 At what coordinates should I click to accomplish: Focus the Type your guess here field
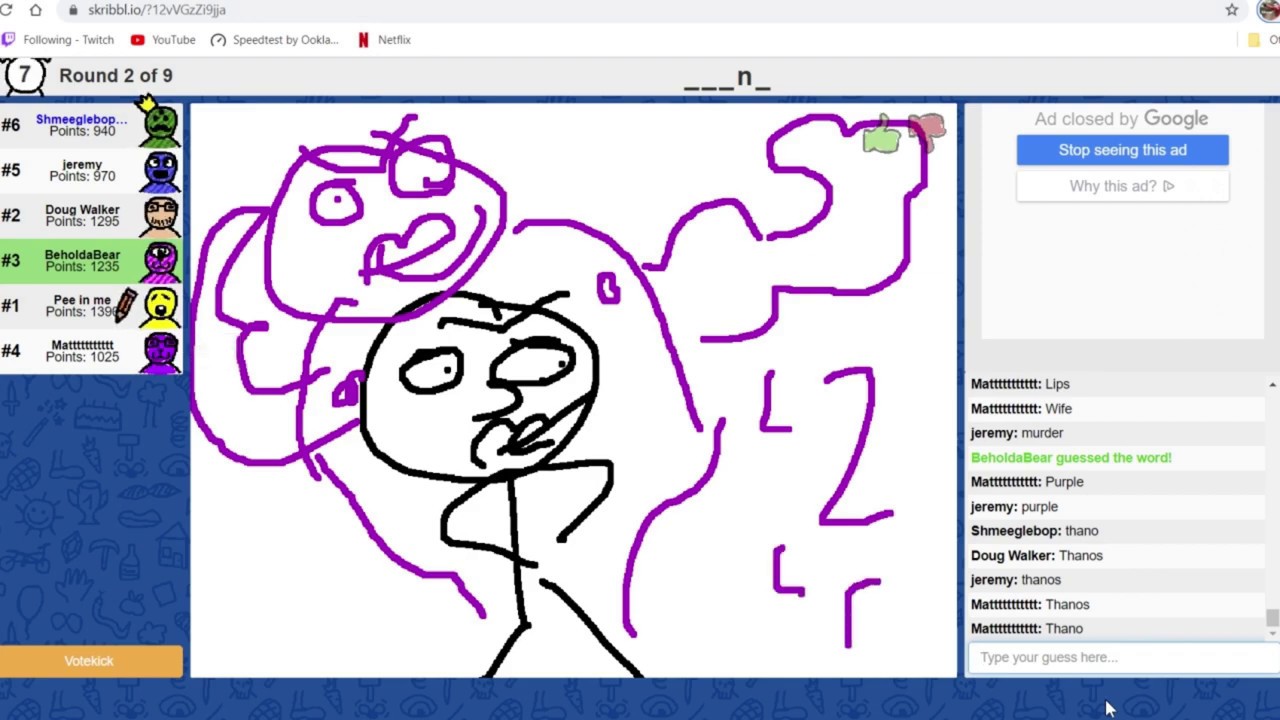[x=1122, y=657]
